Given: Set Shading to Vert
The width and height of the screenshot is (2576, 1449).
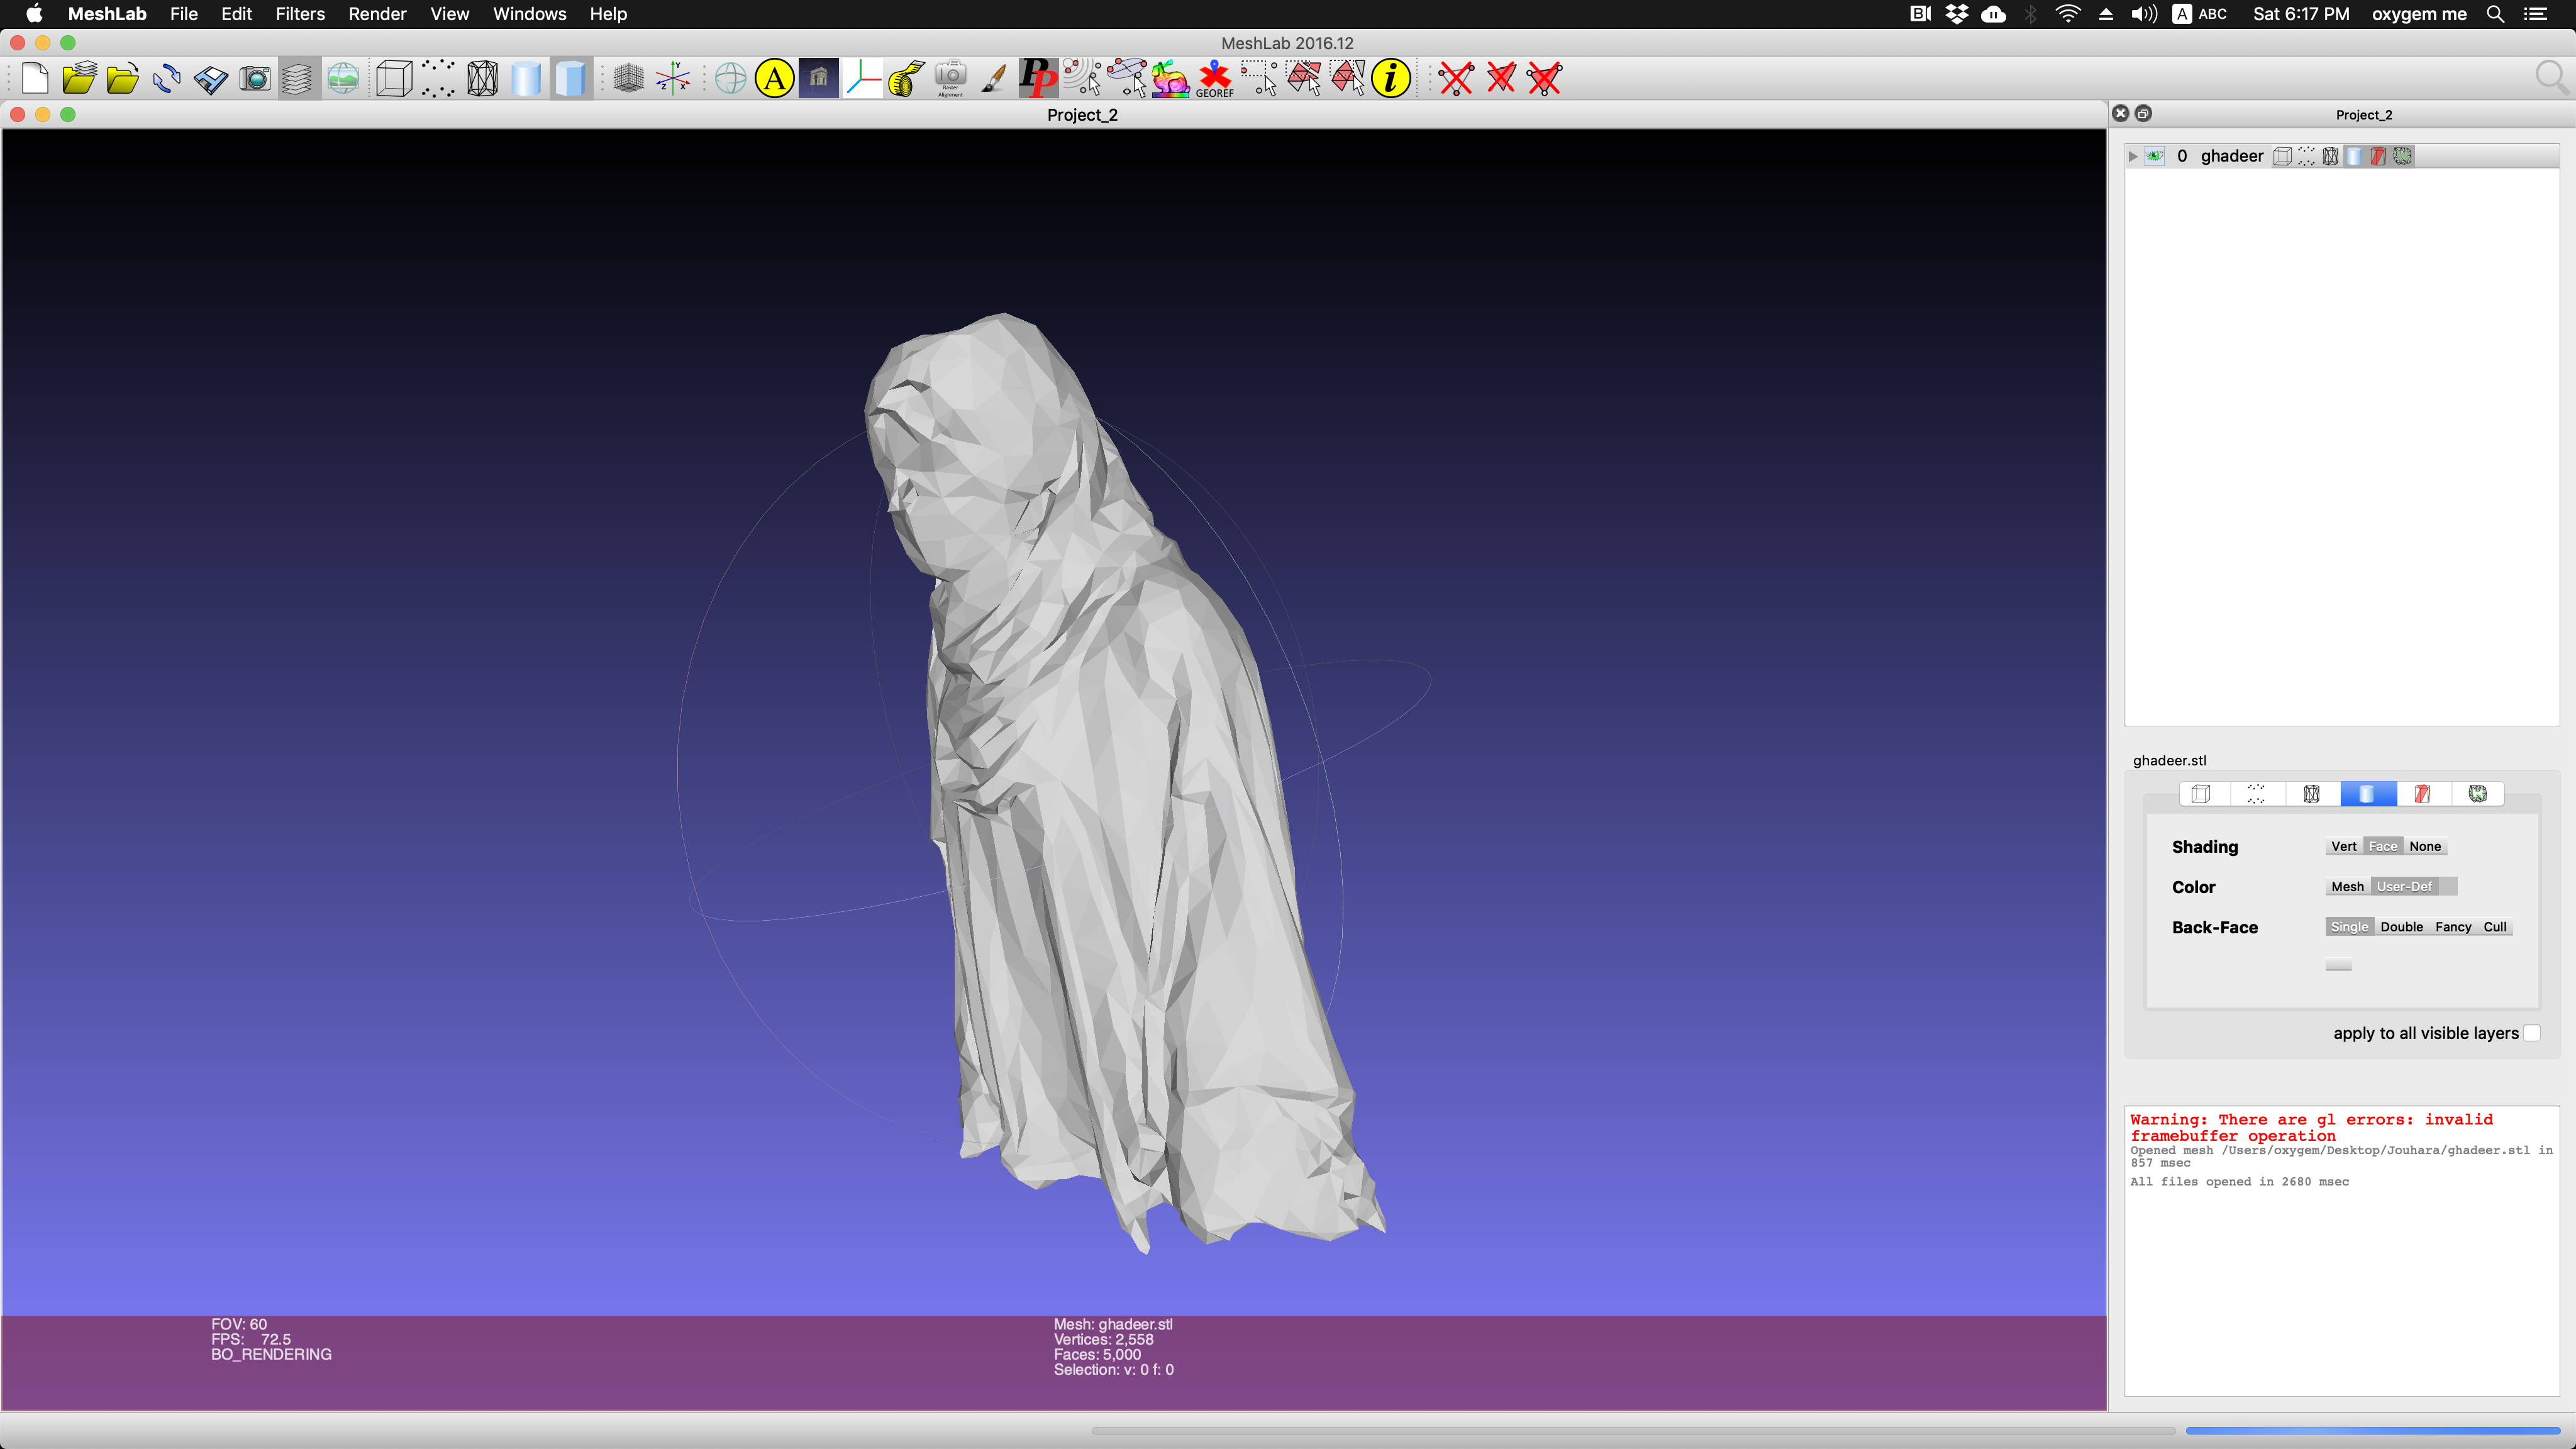Looking at the screenshot, I should 2343,846.
